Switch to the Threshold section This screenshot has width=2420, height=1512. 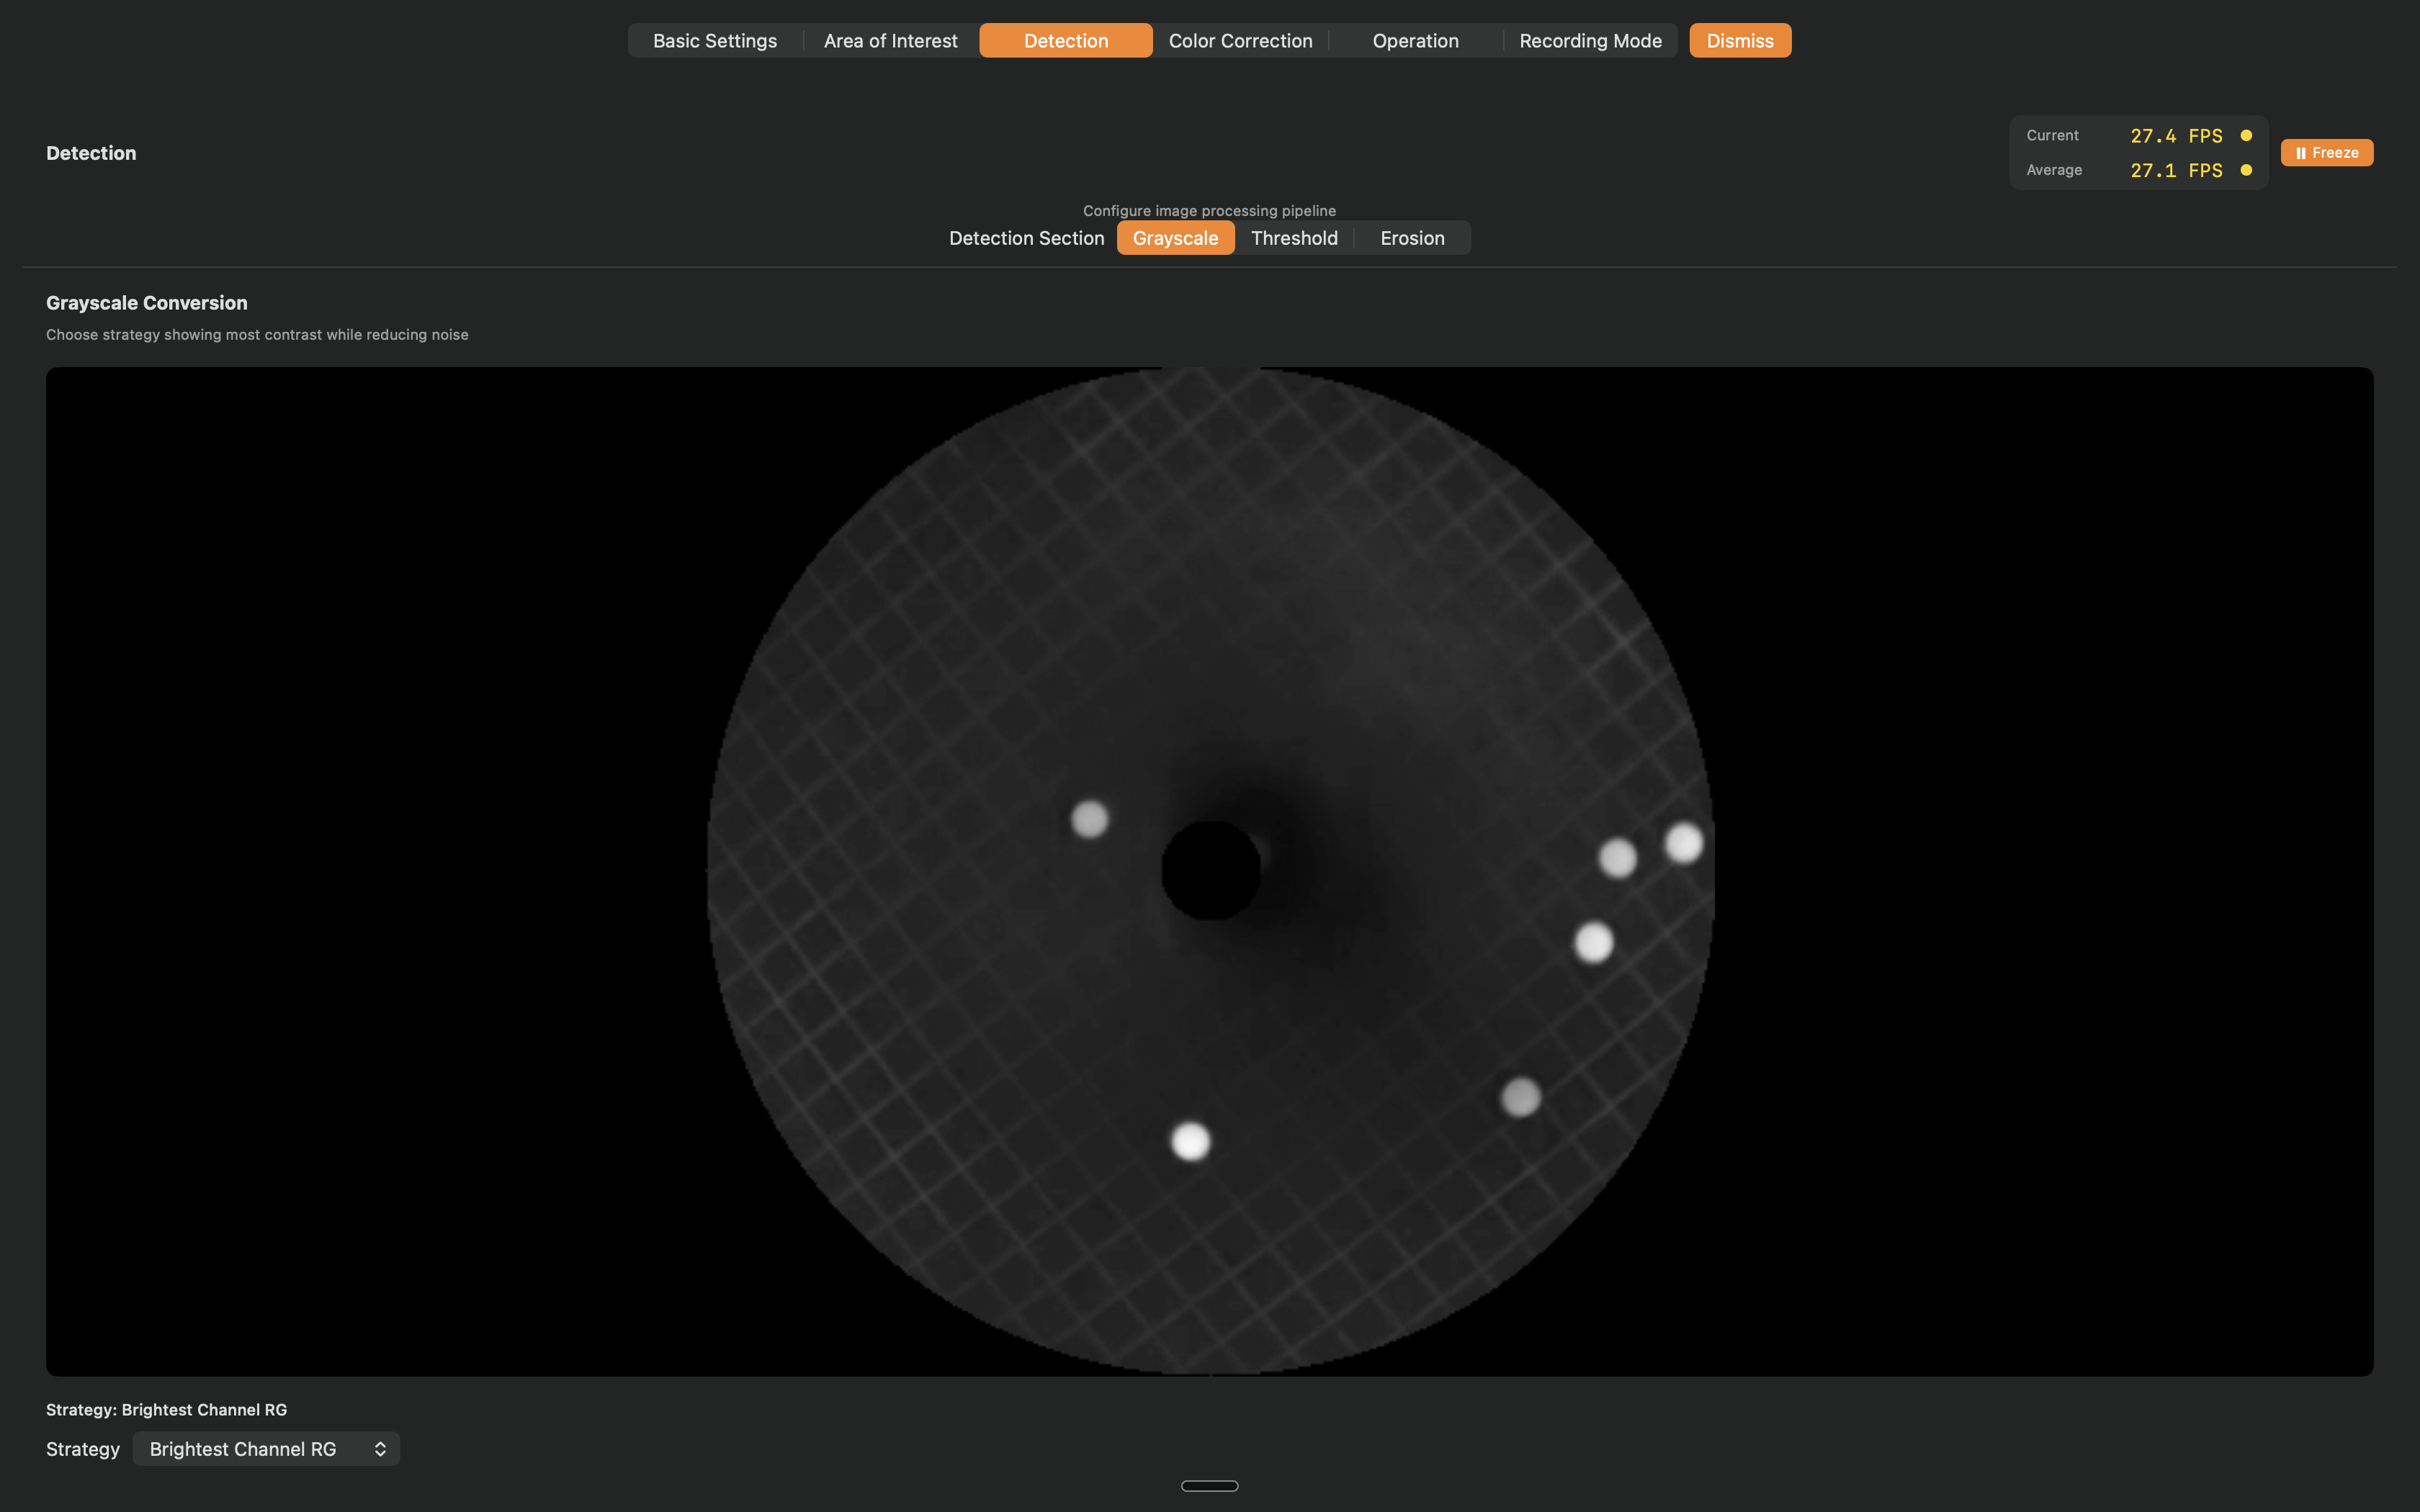pyautogui.click(x=1294, y=238)
